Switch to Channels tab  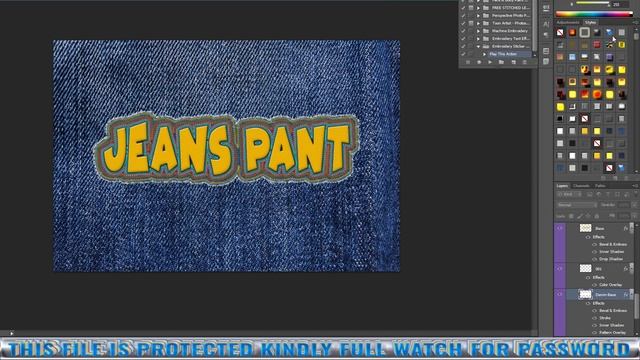581,186
